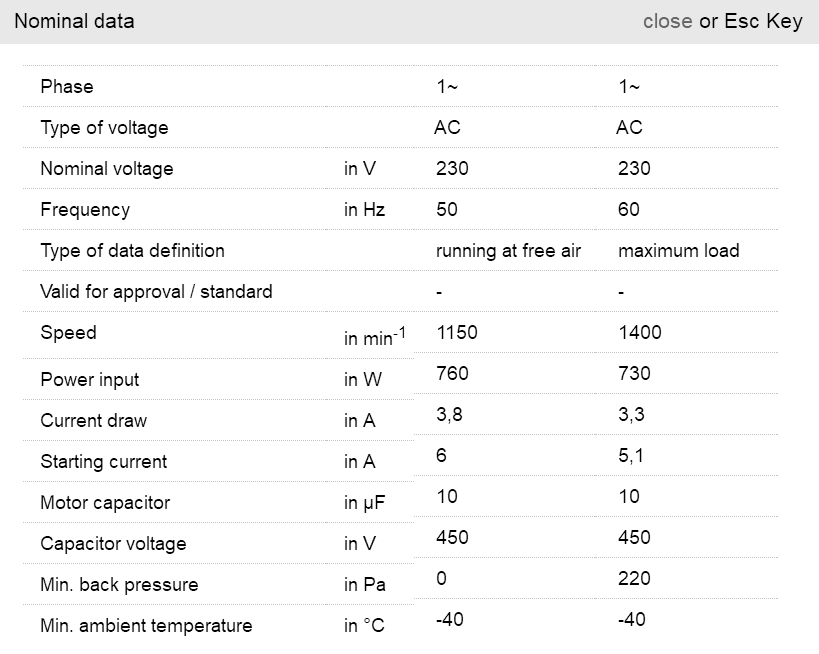
Task: Click the Type of voltage label
Action: pyautogui.click(x=104, y=128)
